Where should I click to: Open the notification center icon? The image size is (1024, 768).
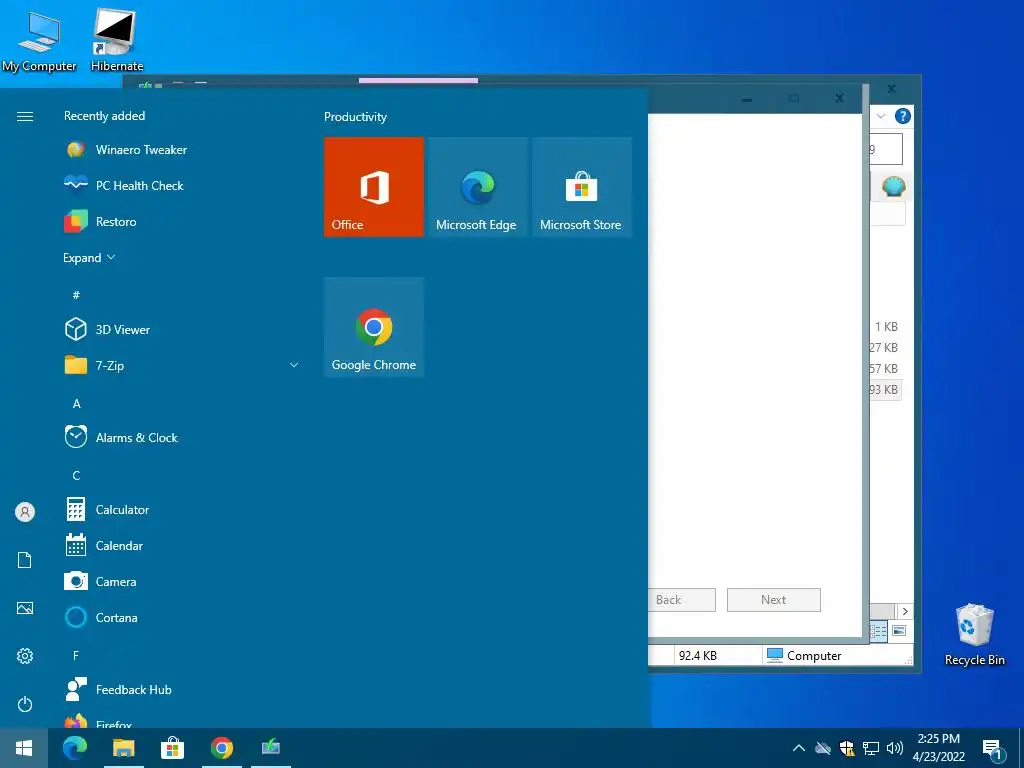click(993, 750)
